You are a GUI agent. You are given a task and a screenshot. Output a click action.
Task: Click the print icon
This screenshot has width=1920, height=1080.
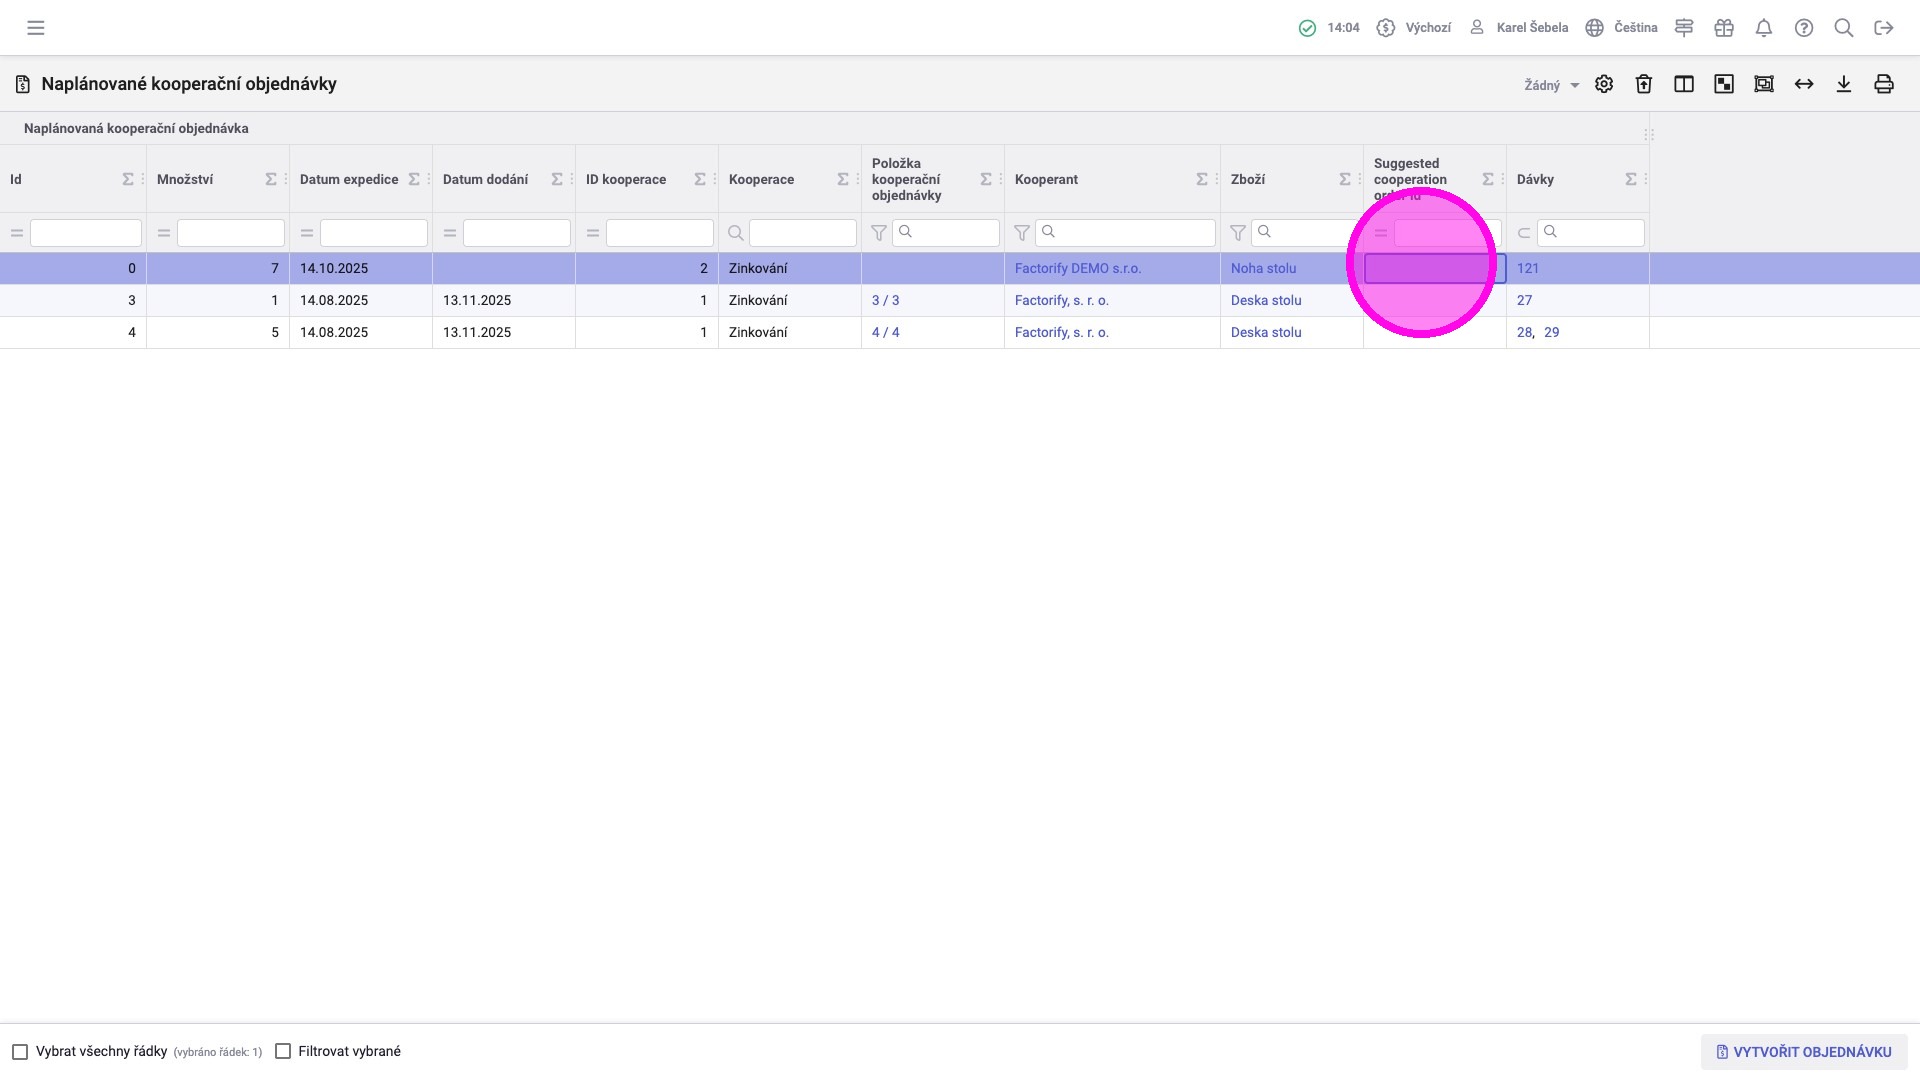click(1884, 84)
